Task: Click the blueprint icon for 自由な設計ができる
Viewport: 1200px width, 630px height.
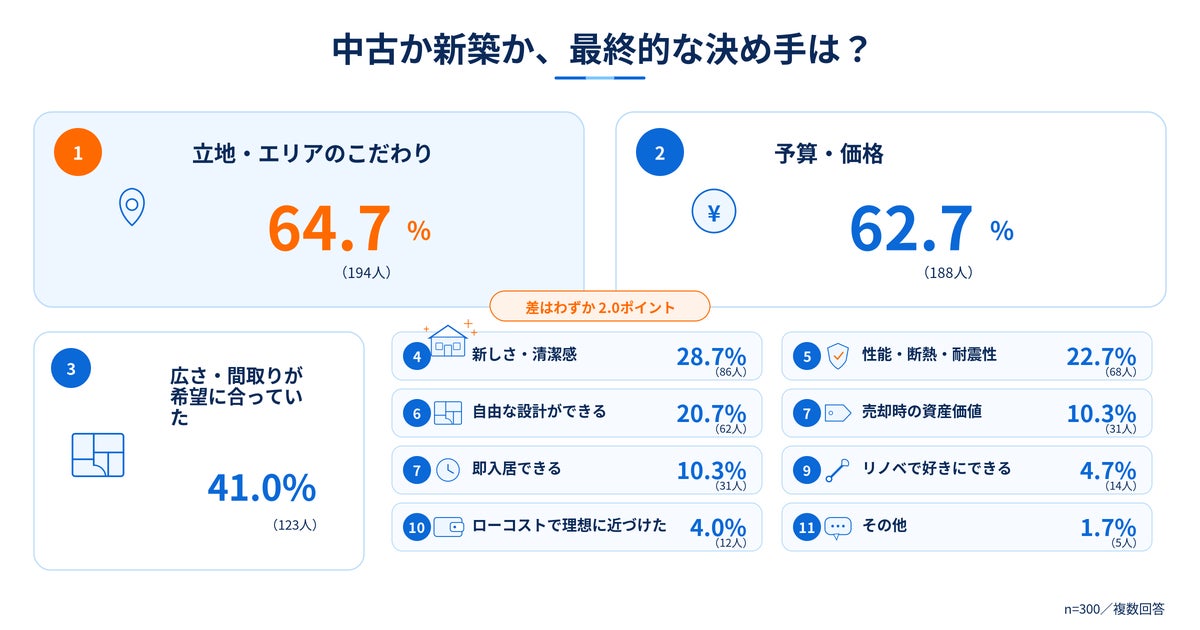Action: (x=447, y=413)
